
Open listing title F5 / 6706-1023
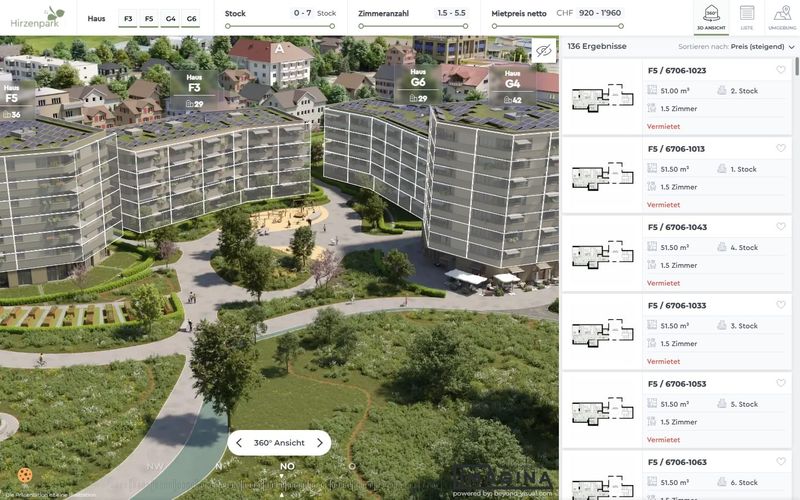click(x=677, y=70)
